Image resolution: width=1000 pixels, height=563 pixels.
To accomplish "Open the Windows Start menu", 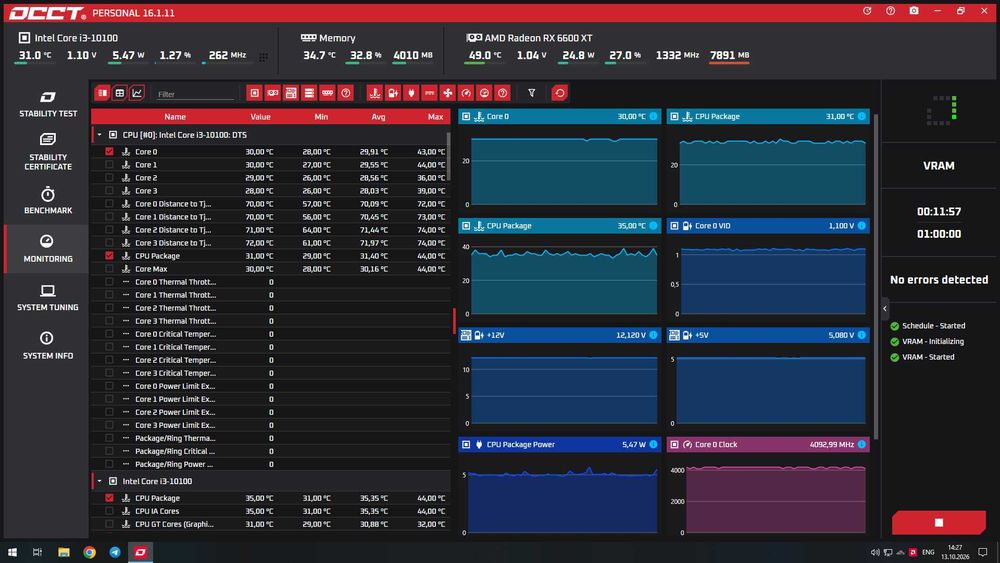I will (x=11, y=552).
